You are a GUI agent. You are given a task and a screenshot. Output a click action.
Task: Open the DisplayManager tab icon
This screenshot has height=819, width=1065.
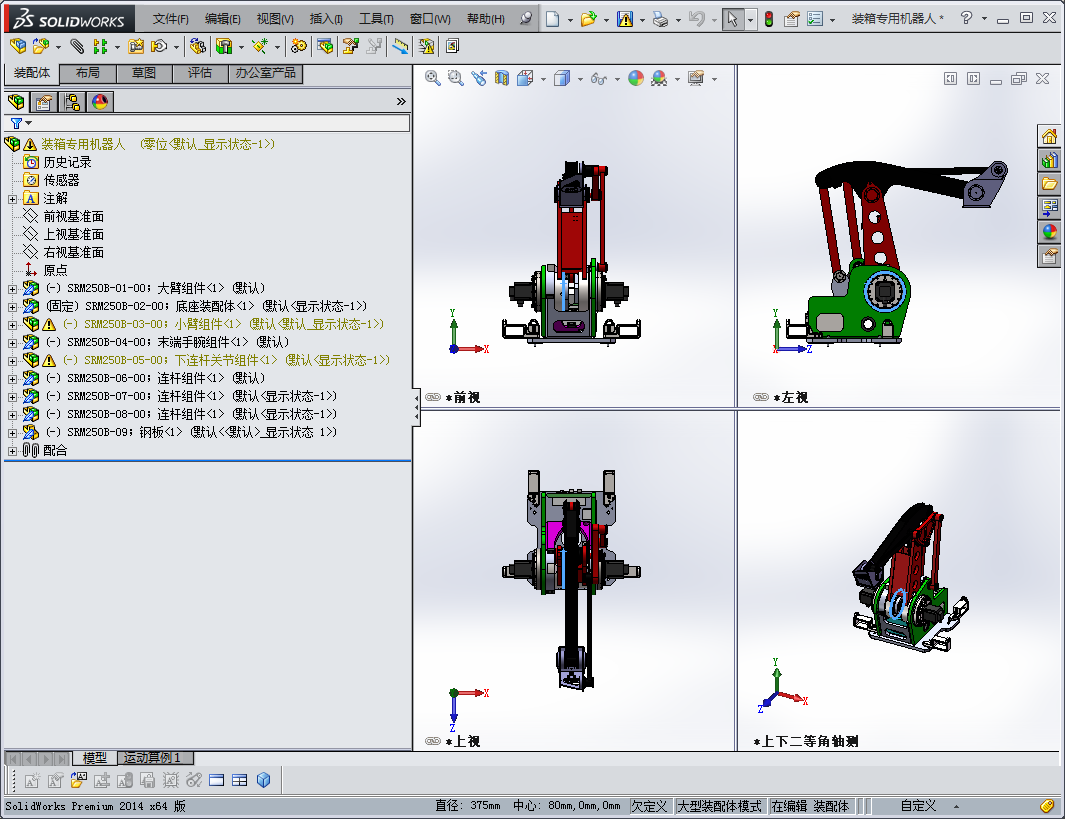point(100,102)
